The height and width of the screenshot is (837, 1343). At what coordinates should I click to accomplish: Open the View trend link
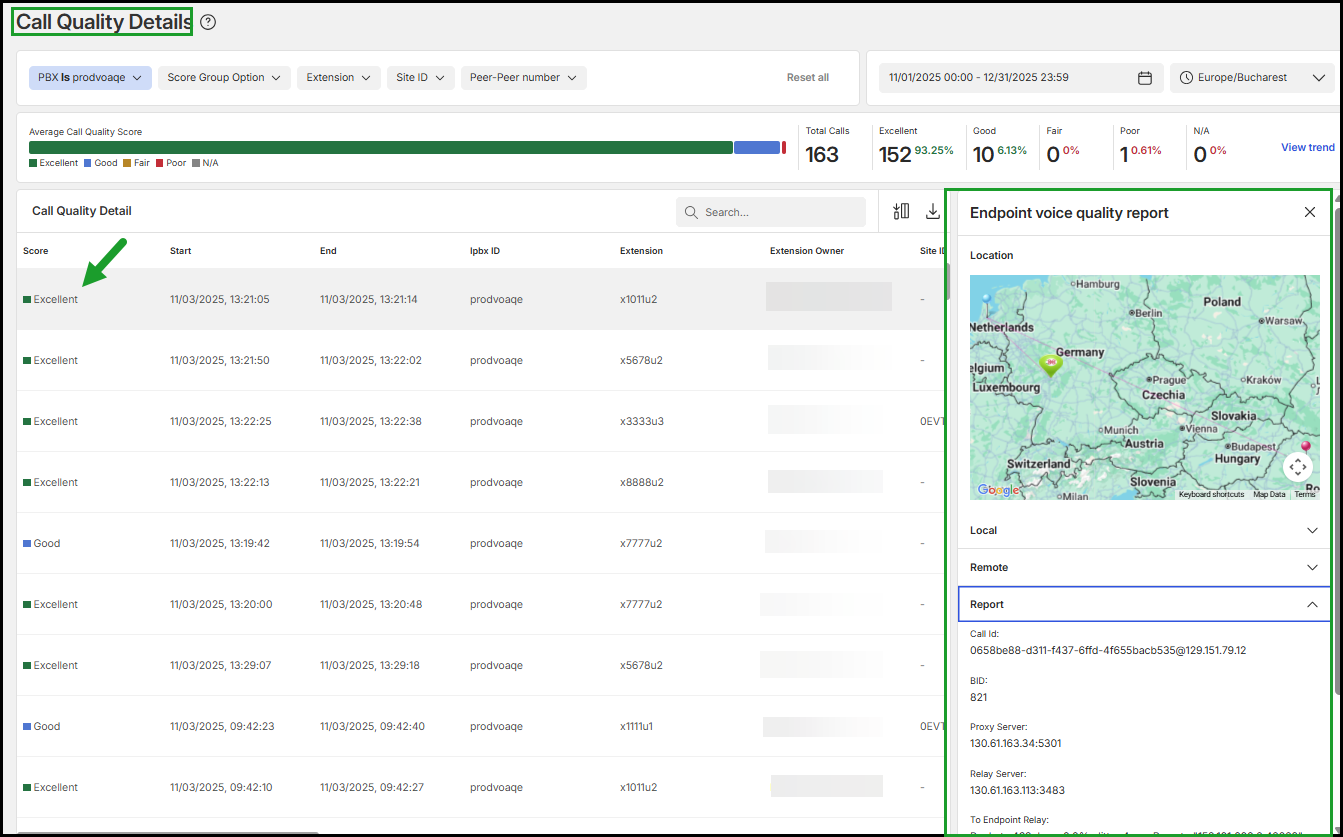pyautogui.click(x=1307, y=147)
